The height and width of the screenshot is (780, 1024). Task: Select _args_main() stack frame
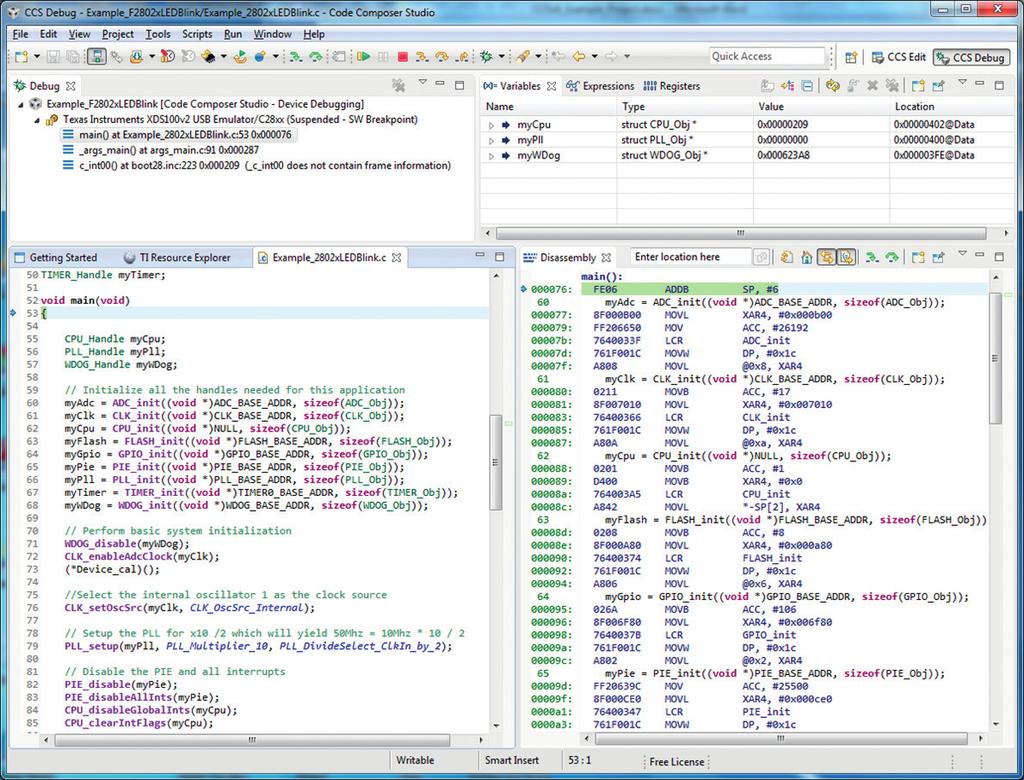point(161,150)
